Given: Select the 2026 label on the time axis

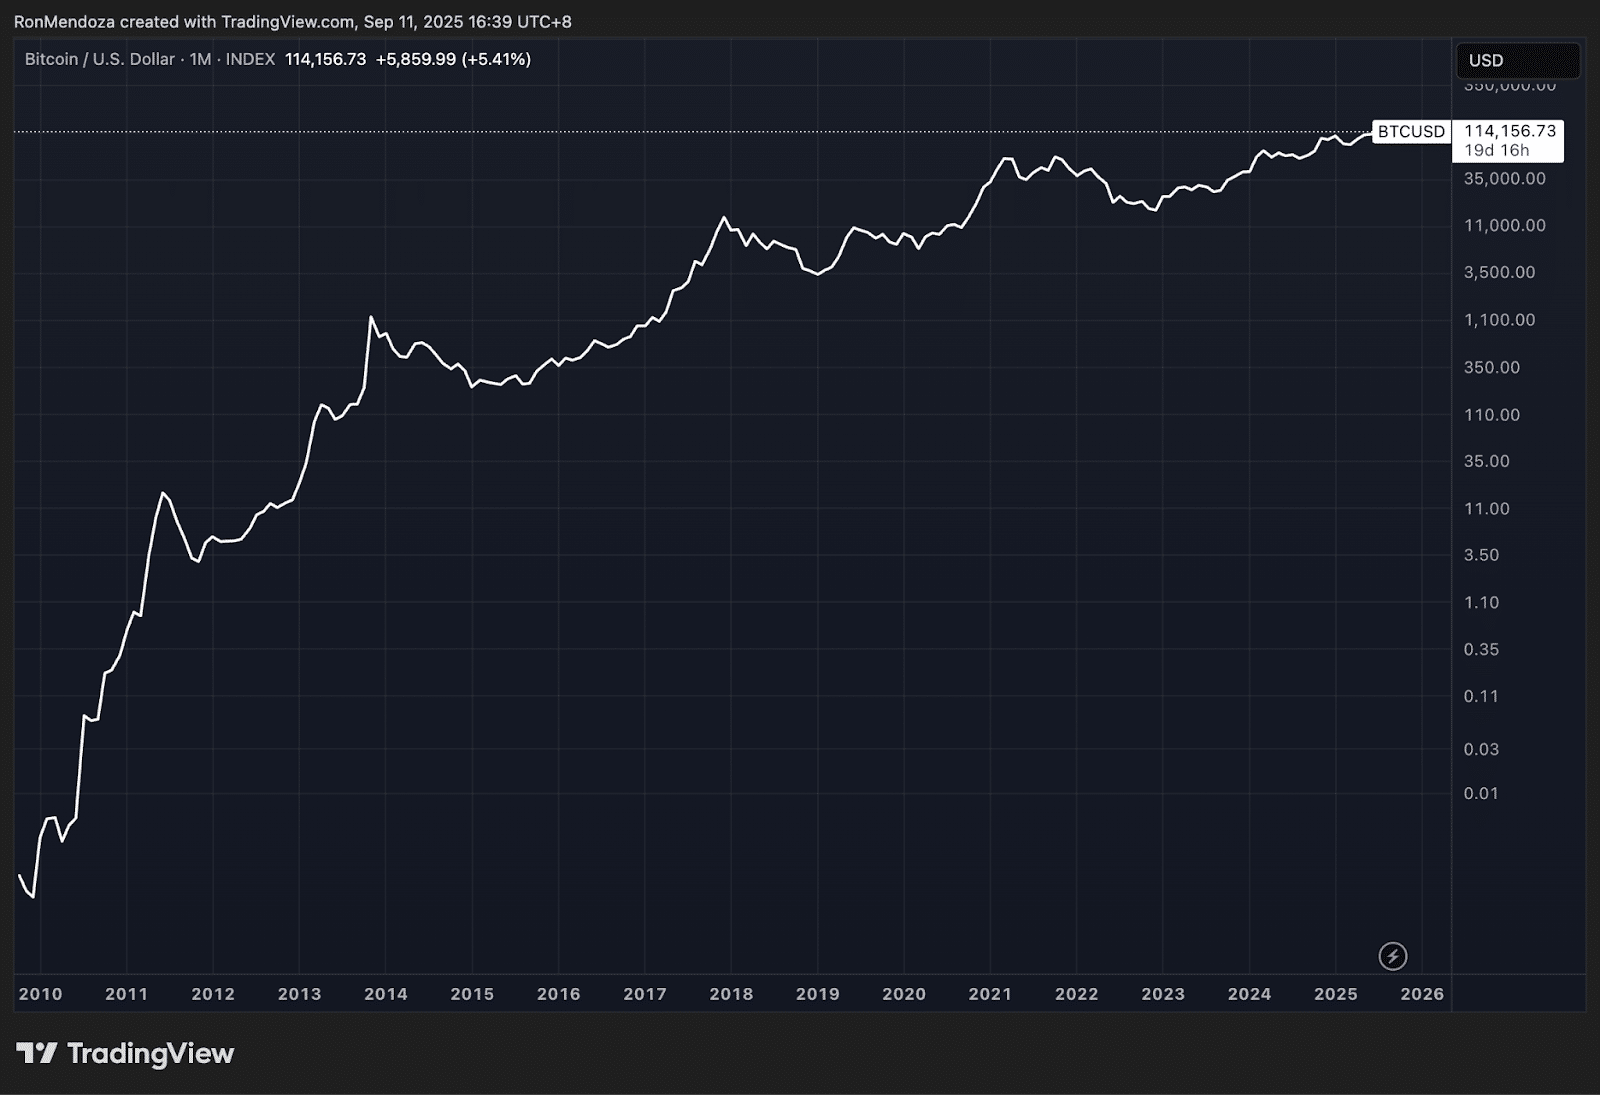Looking at the screenshot, I should click(x=1422, y=995).
